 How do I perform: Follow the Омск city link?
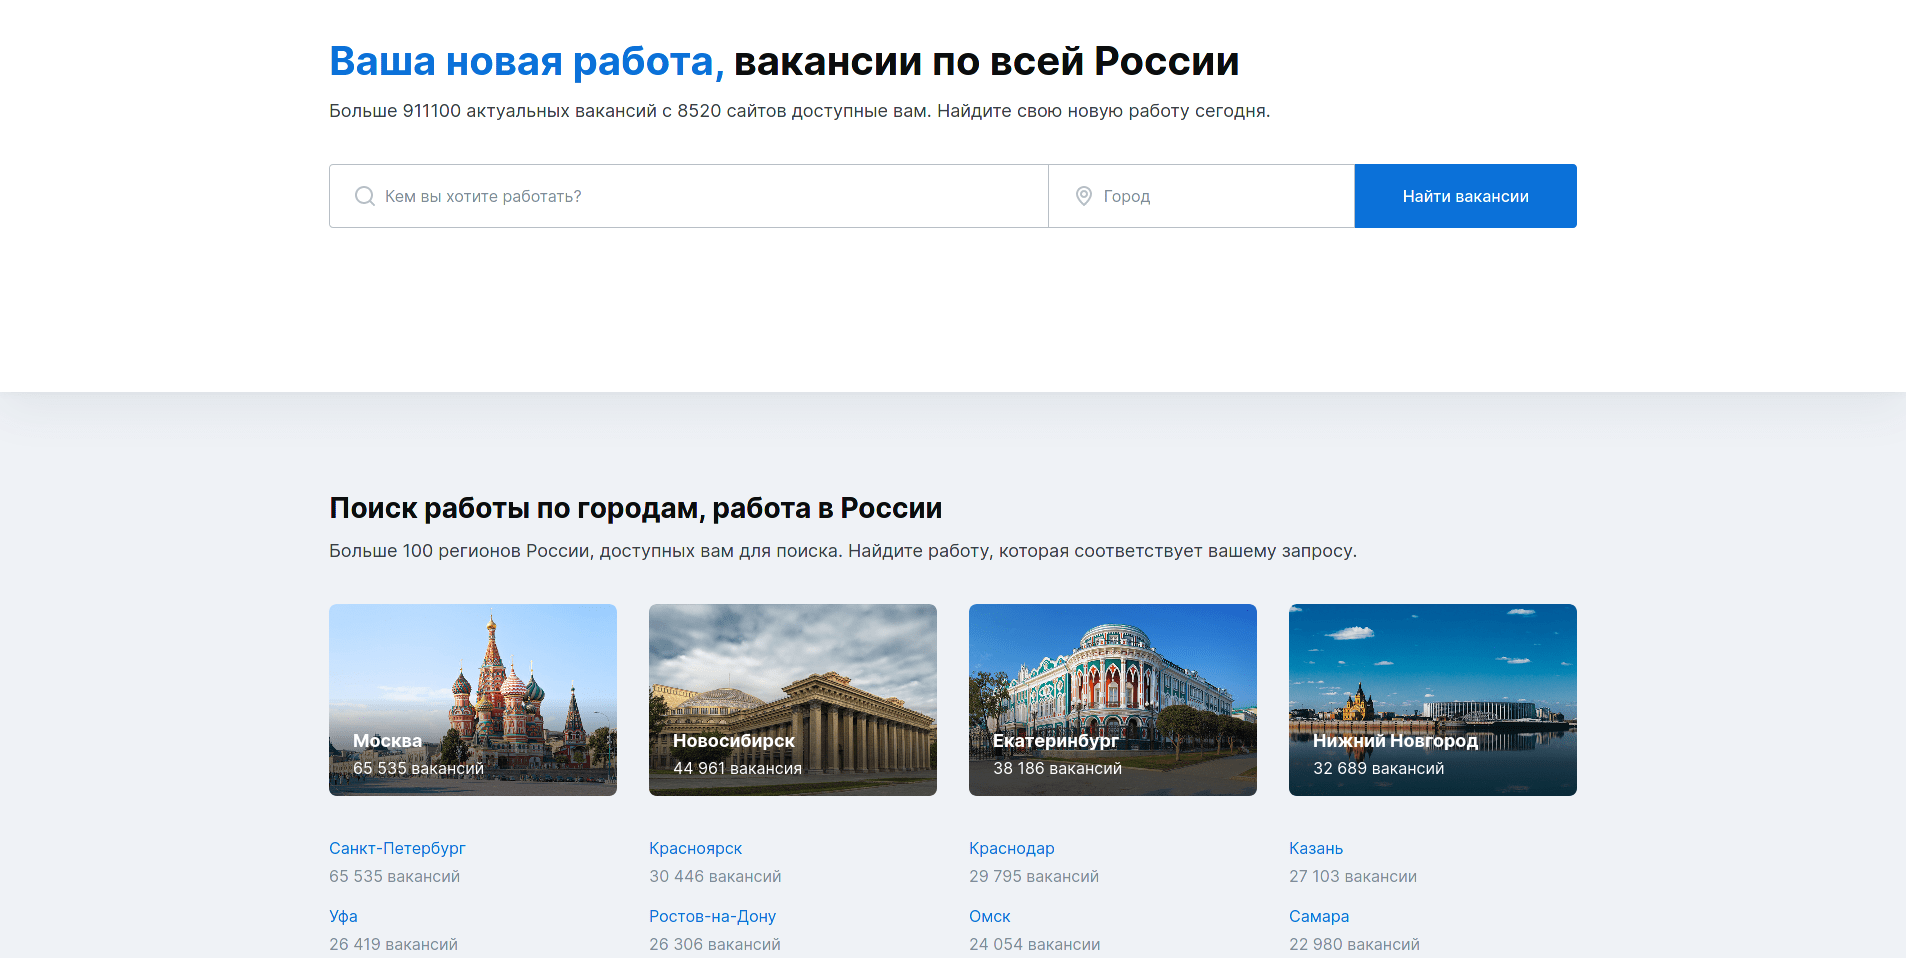pos(989,916)
